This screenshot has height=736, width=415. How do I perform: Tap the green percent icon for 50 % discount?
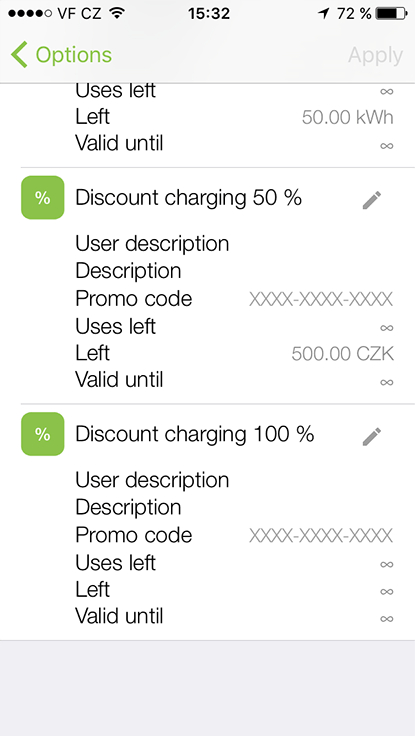(43, 198)
